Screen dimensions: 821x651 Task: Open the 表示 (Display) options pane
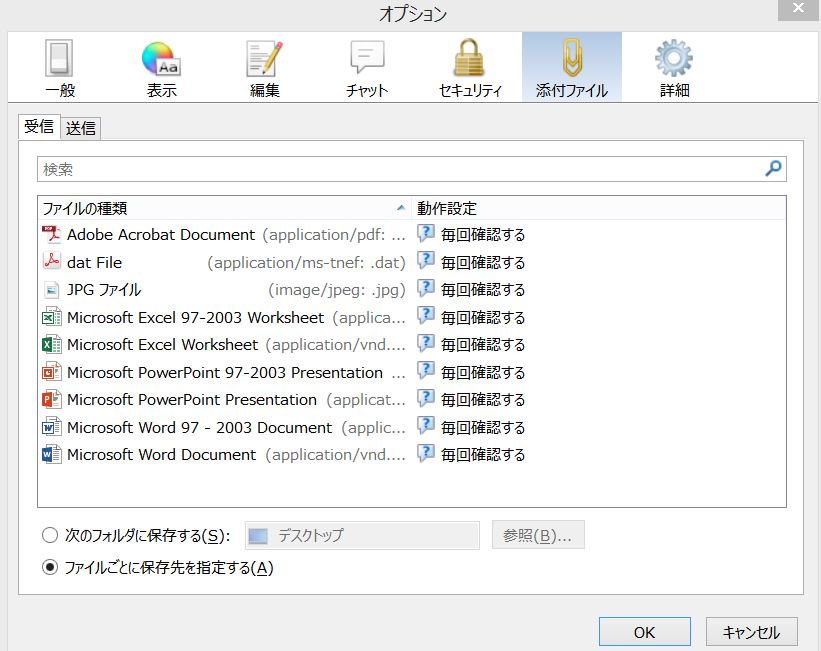coord(161,67)
